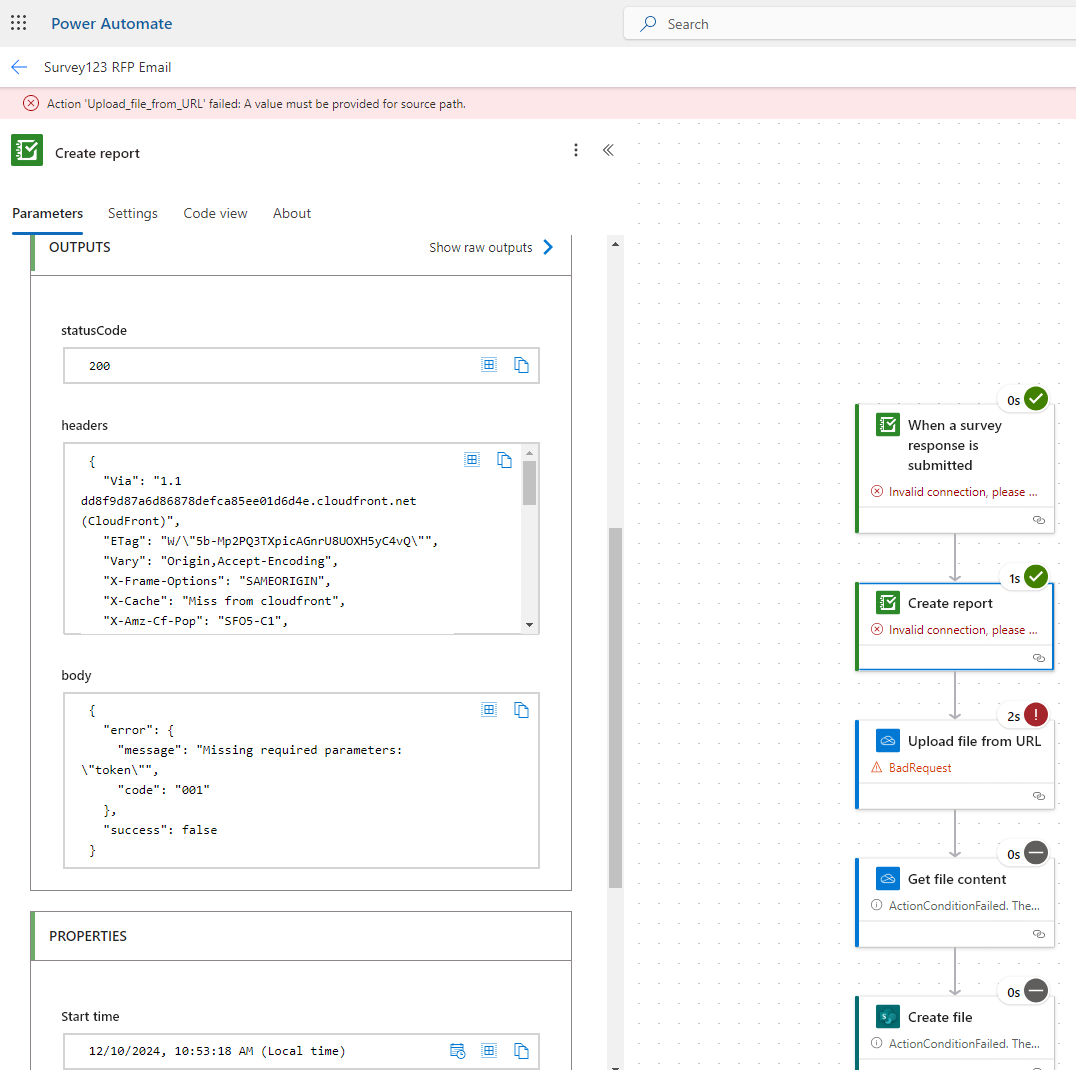Select the Create file action icon
Viewport: 1076px width, 1070px height.
(888, 1016)
